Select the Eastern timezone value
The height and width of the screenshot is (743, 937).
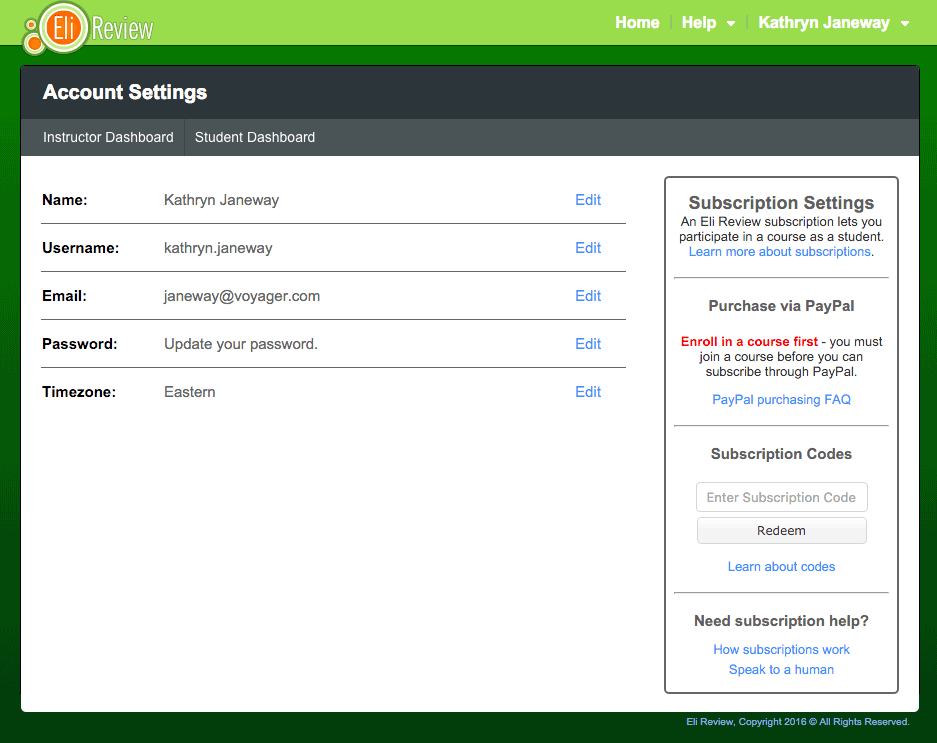point(189,392)
